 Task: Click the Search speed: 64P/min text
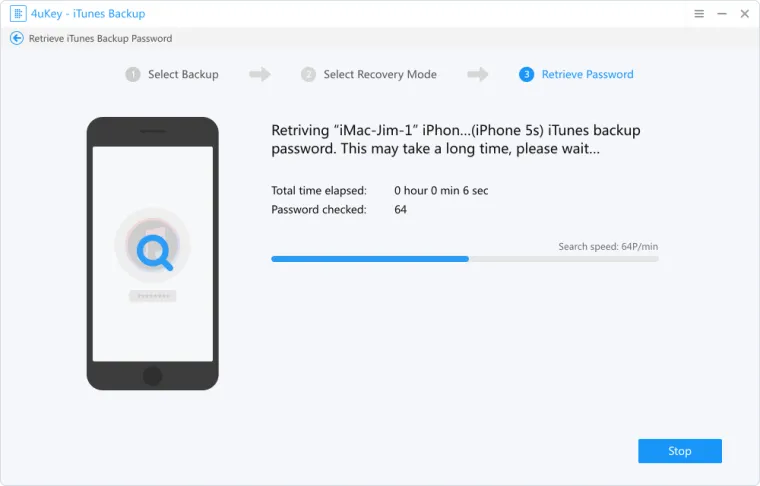[608, 247]
